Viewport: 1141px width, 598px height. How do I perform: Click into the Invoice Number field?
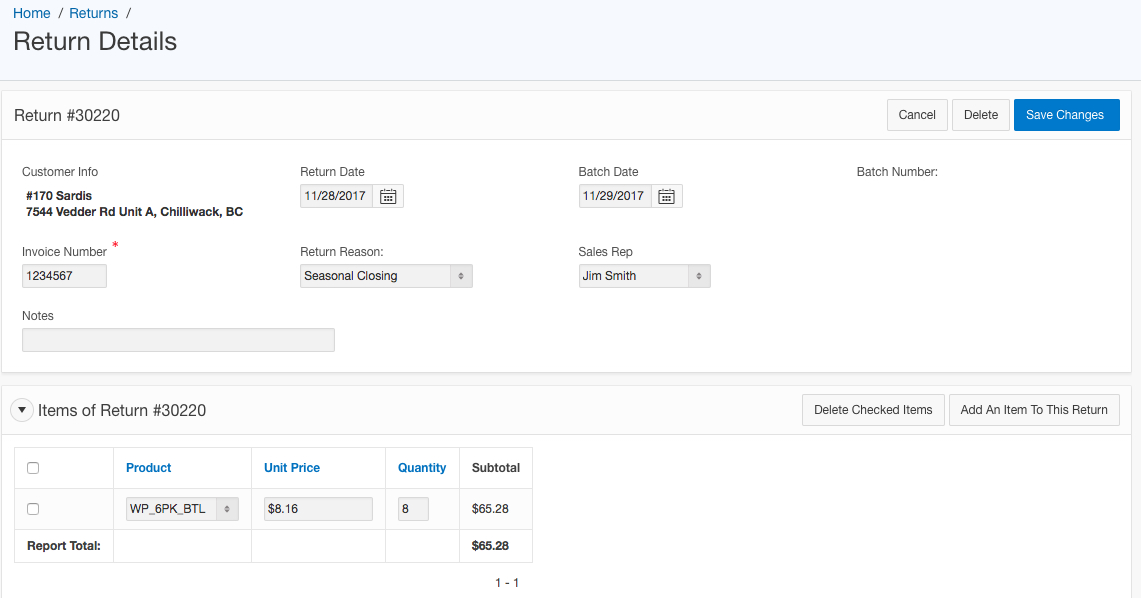[64, 276]
